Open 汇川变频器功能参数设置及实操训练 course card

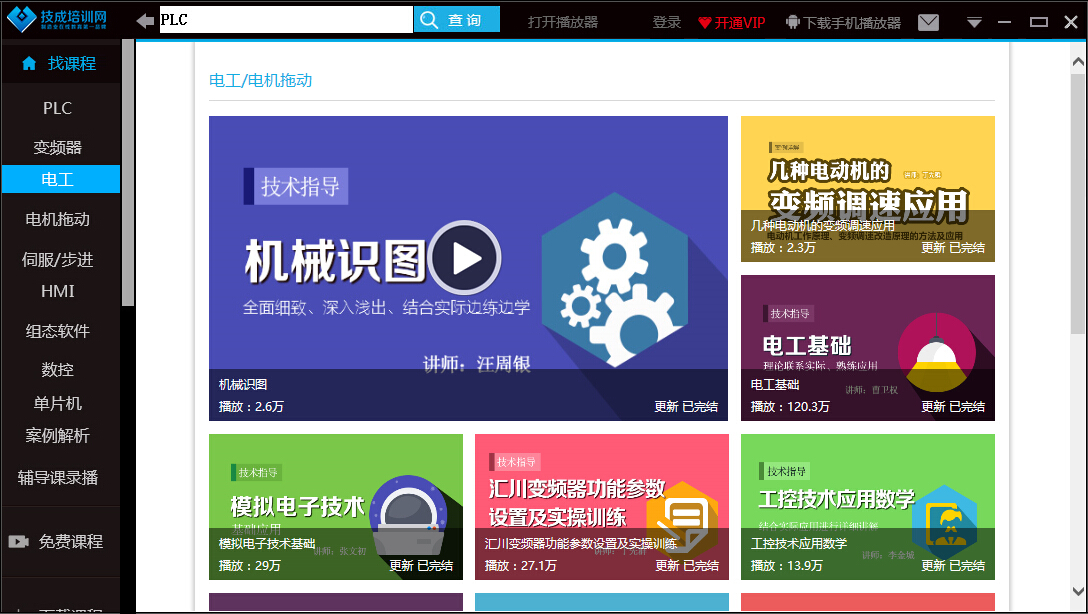(601, 506)
